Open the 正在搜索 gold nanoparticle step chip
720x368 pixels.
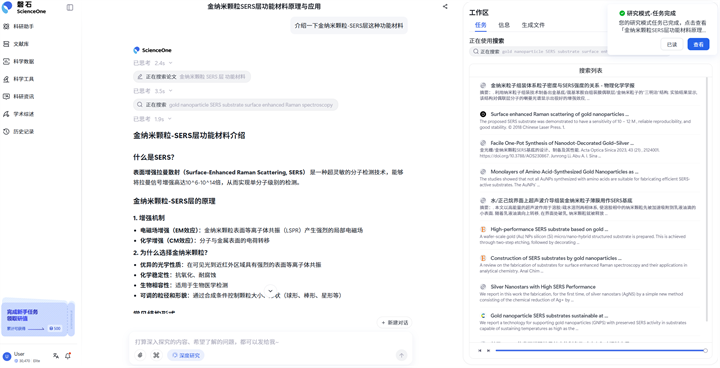click(236, 105)
